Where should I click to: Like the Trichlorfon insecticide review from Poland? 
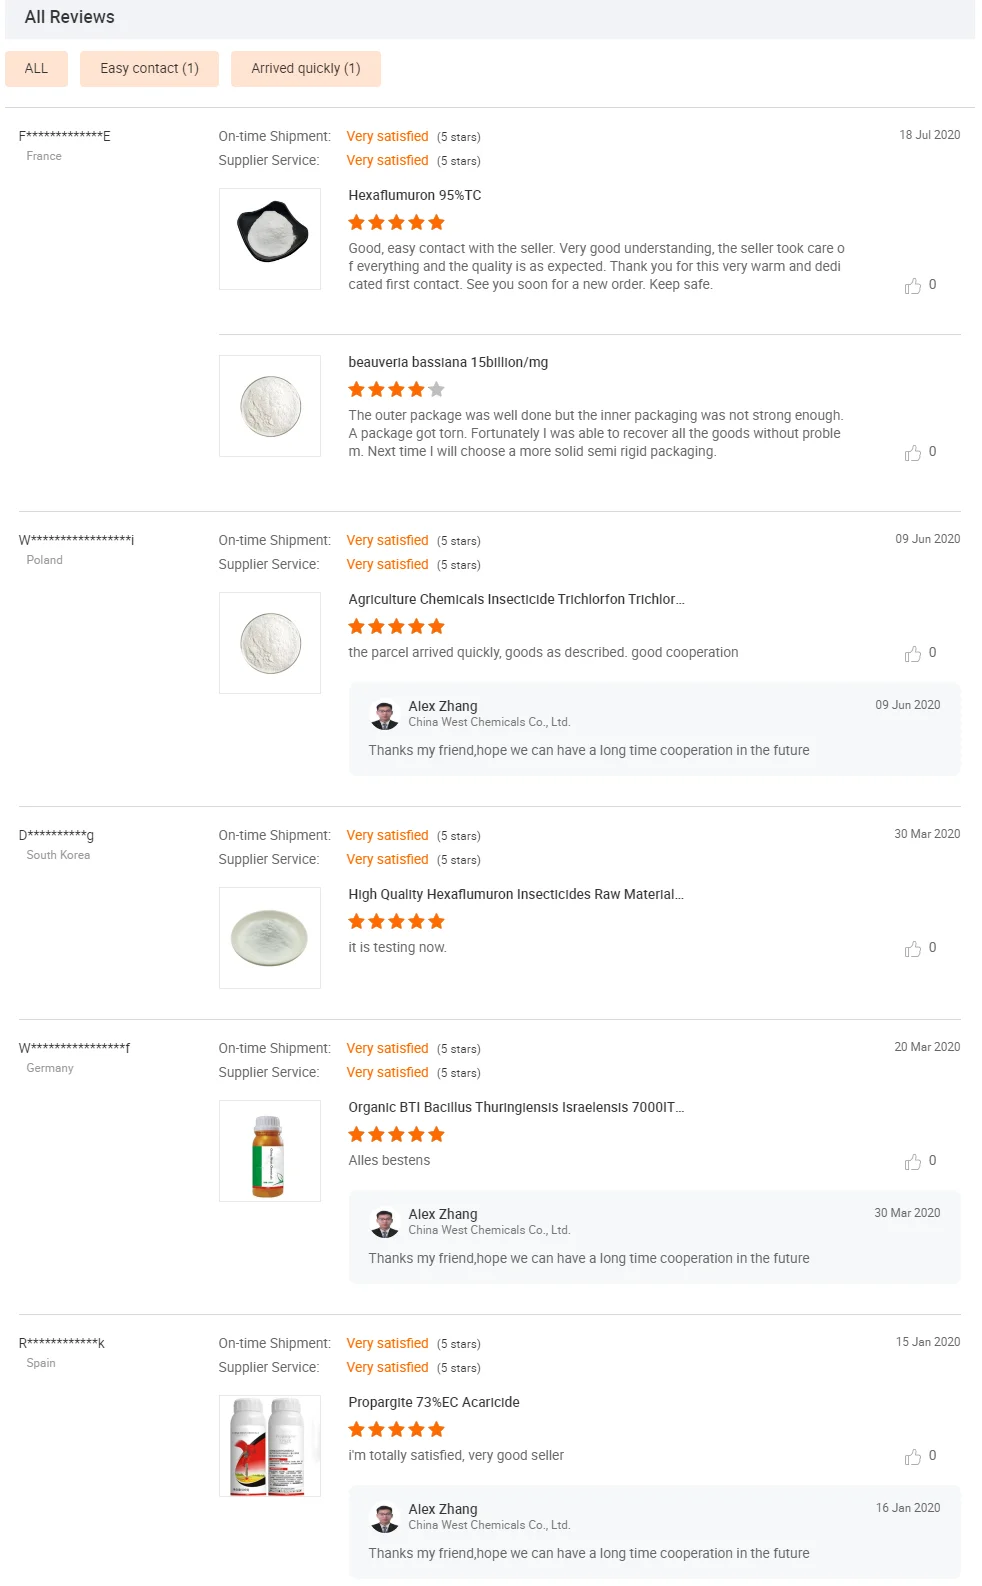[913, 654]
